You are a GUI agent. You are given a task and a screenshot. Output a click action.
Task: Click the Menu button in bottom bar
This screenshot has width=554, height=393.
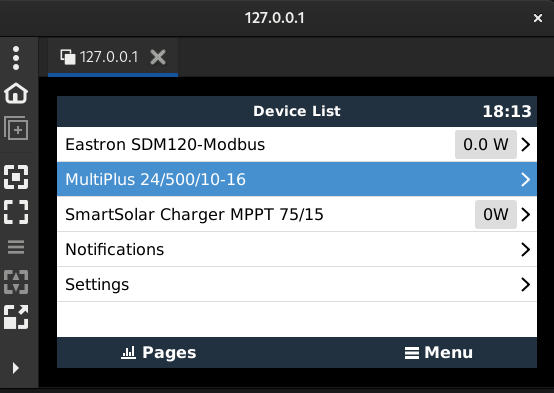coord(438,353)
